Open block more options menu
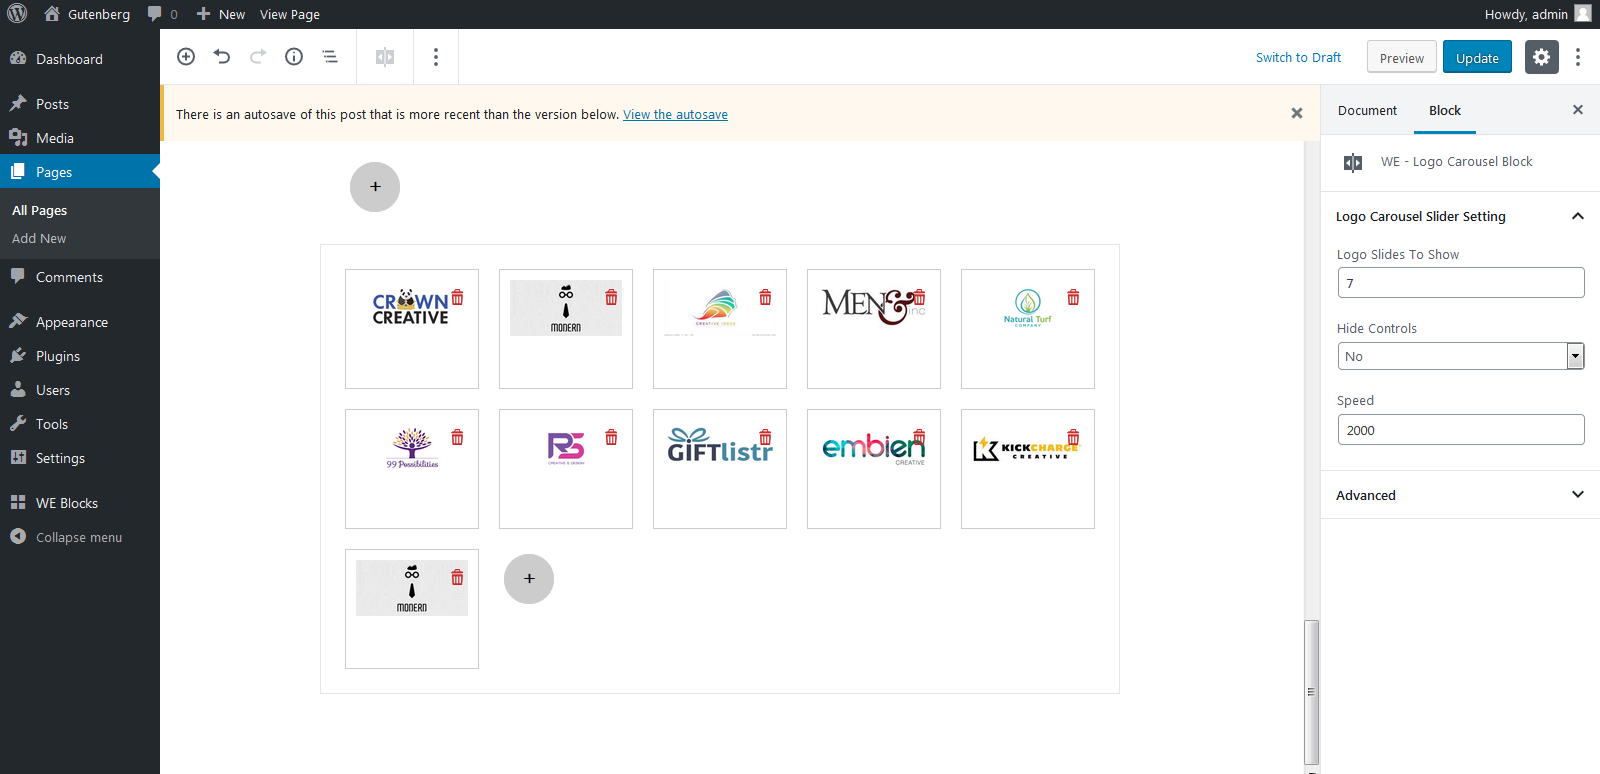This screenshot has height=774, width=1600. [436, 57]
